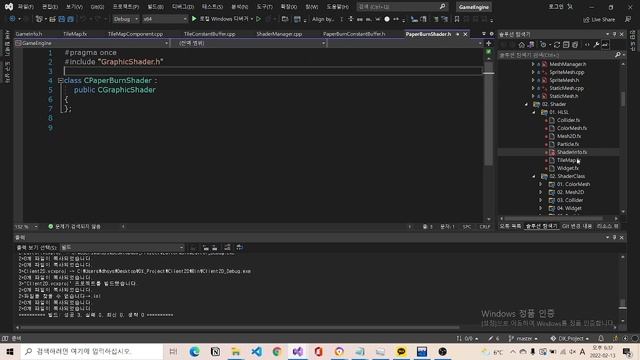Viewport: 640px width, 360px height.
Task: Open the Build menu
Action: [x=155, y=7]
